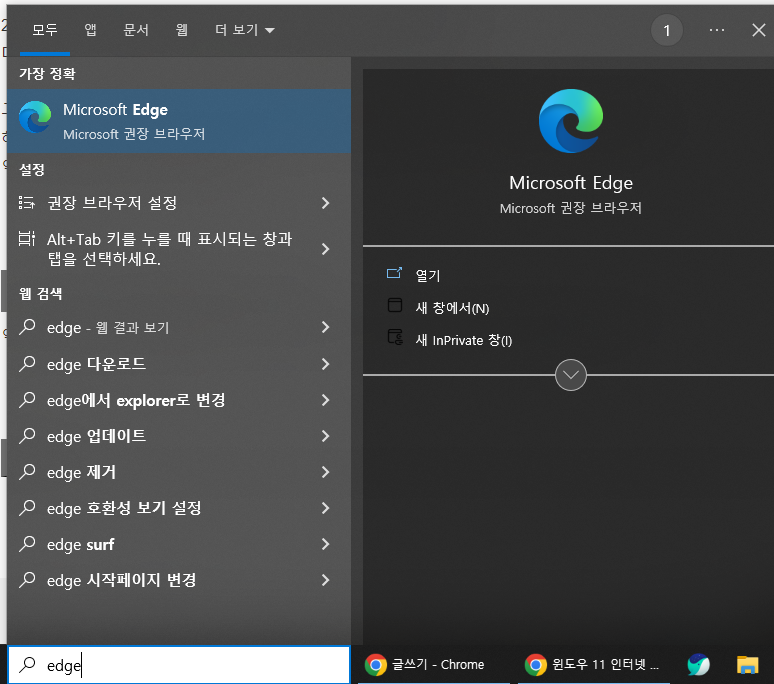Click the Edge icon beside the best match

pos(35,117)
